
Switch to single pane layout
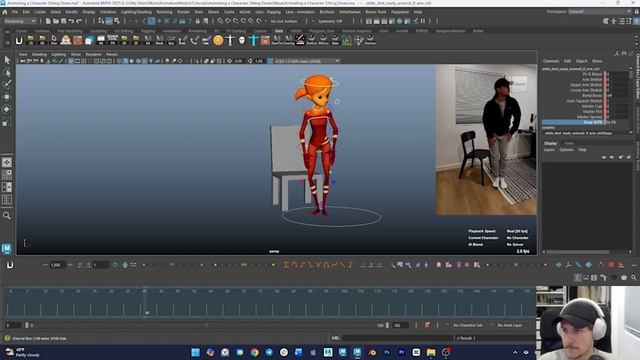7,162
